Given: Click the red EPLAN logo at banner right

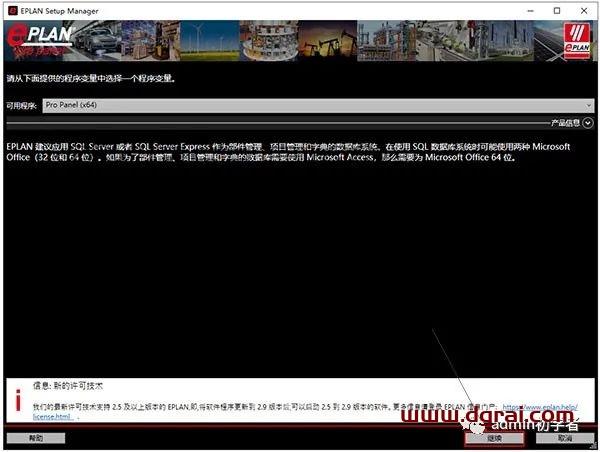Looking at the screenshot, I should coord(577,41).
